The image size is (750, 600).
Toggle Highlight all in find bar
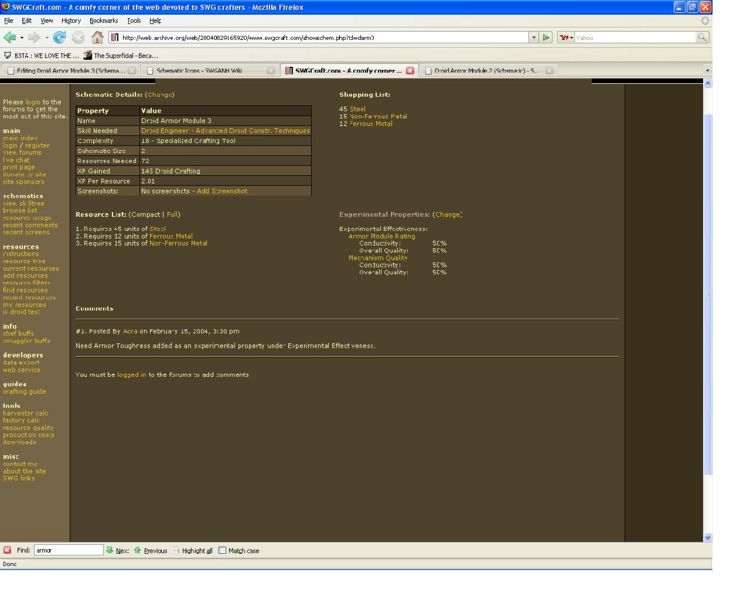coord(191,550)
